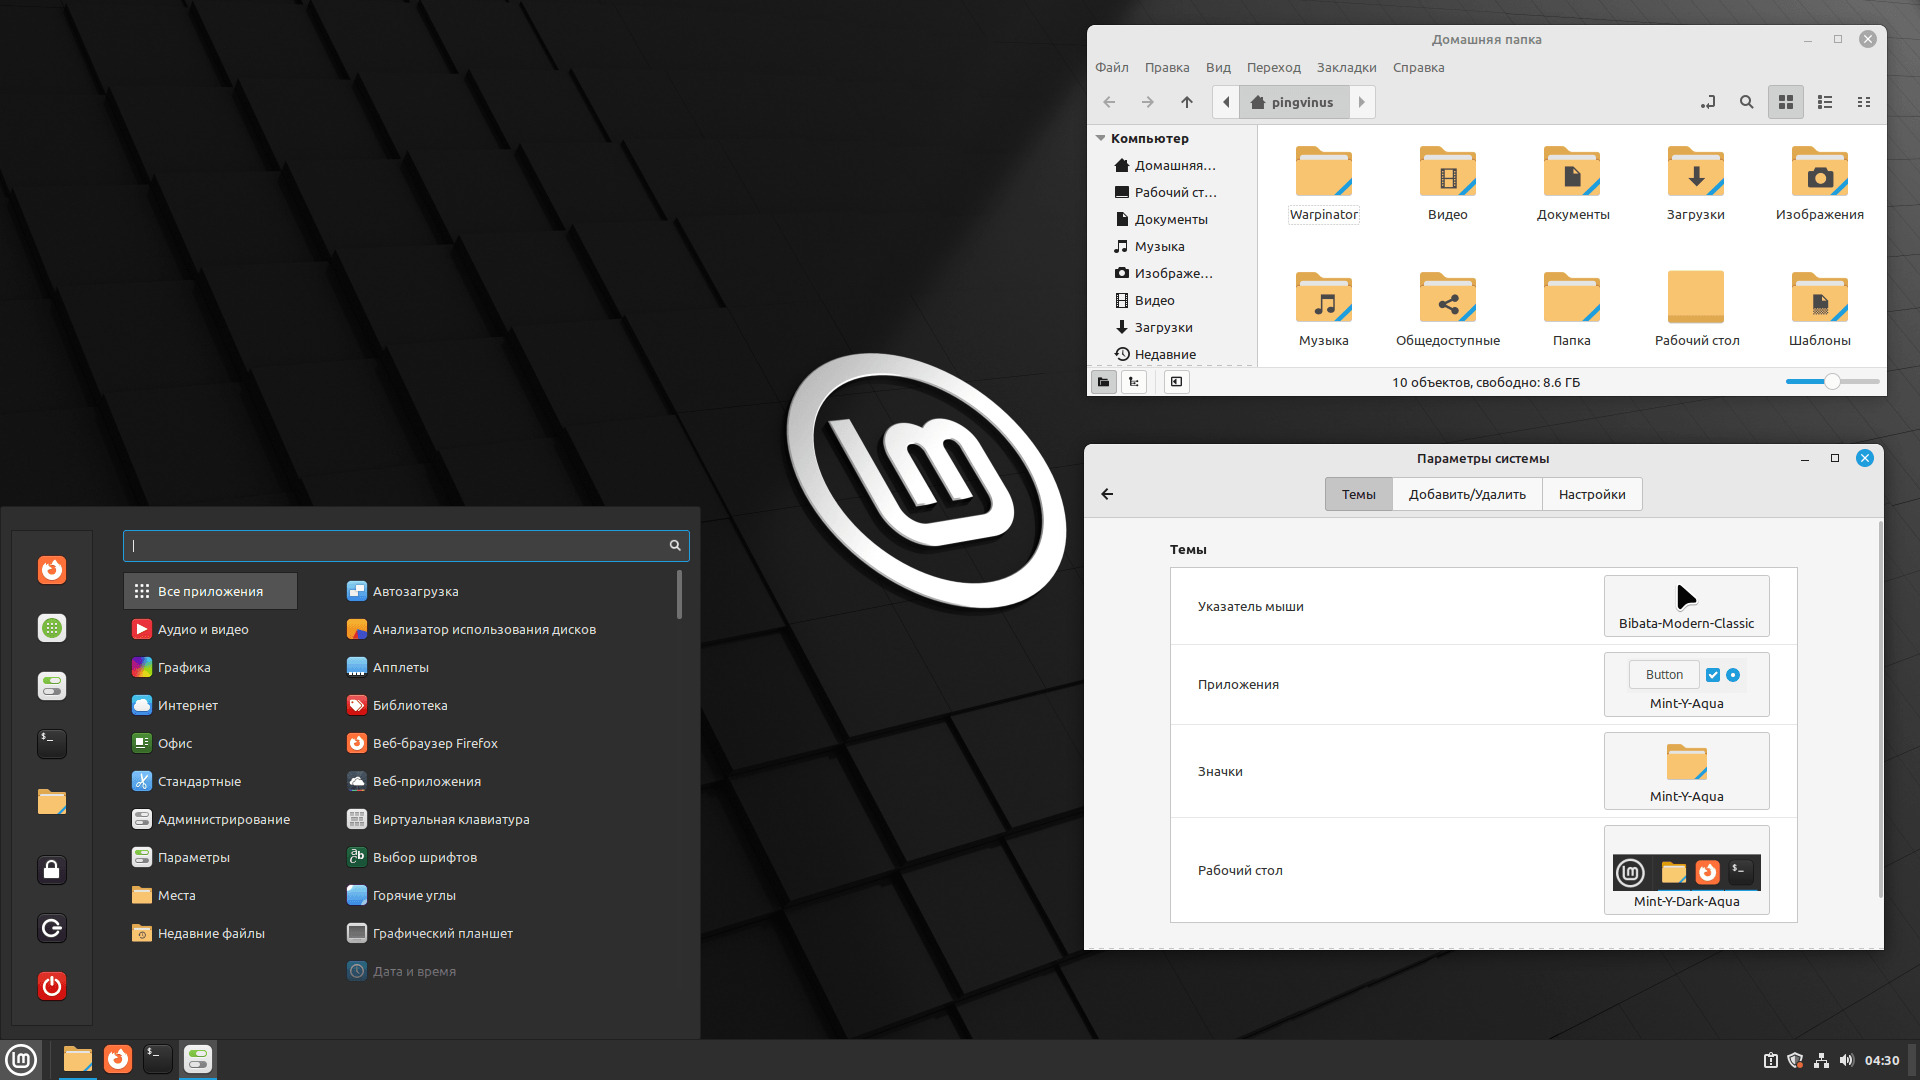Open the Bibata-Modern-Classic pointer theme chooser
Screen dimensions: 1920x1080
(1686, 606)
